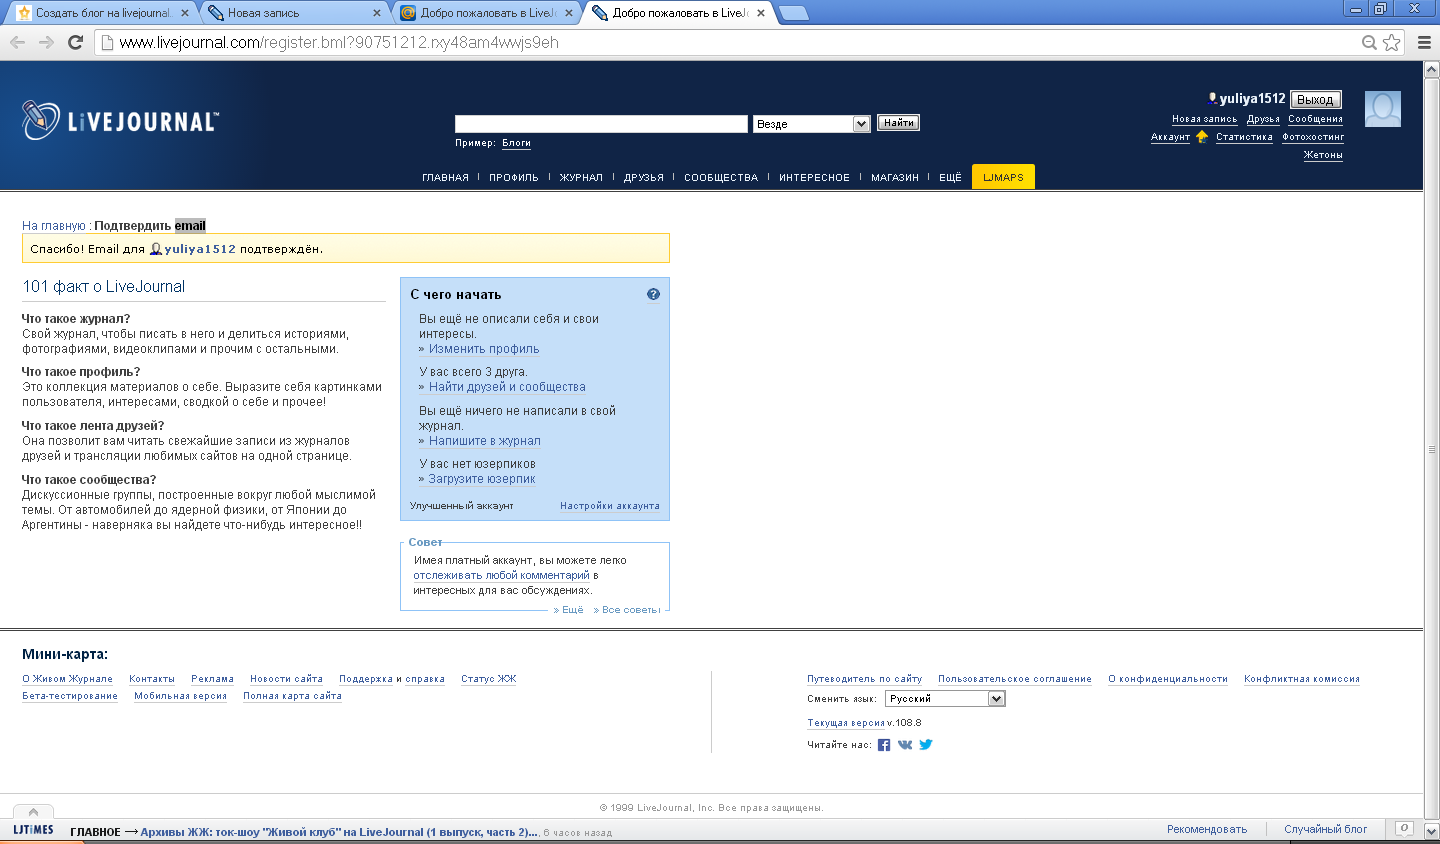
Task: Open «Настройки аккаунта» link
Action: coord(610,506)
